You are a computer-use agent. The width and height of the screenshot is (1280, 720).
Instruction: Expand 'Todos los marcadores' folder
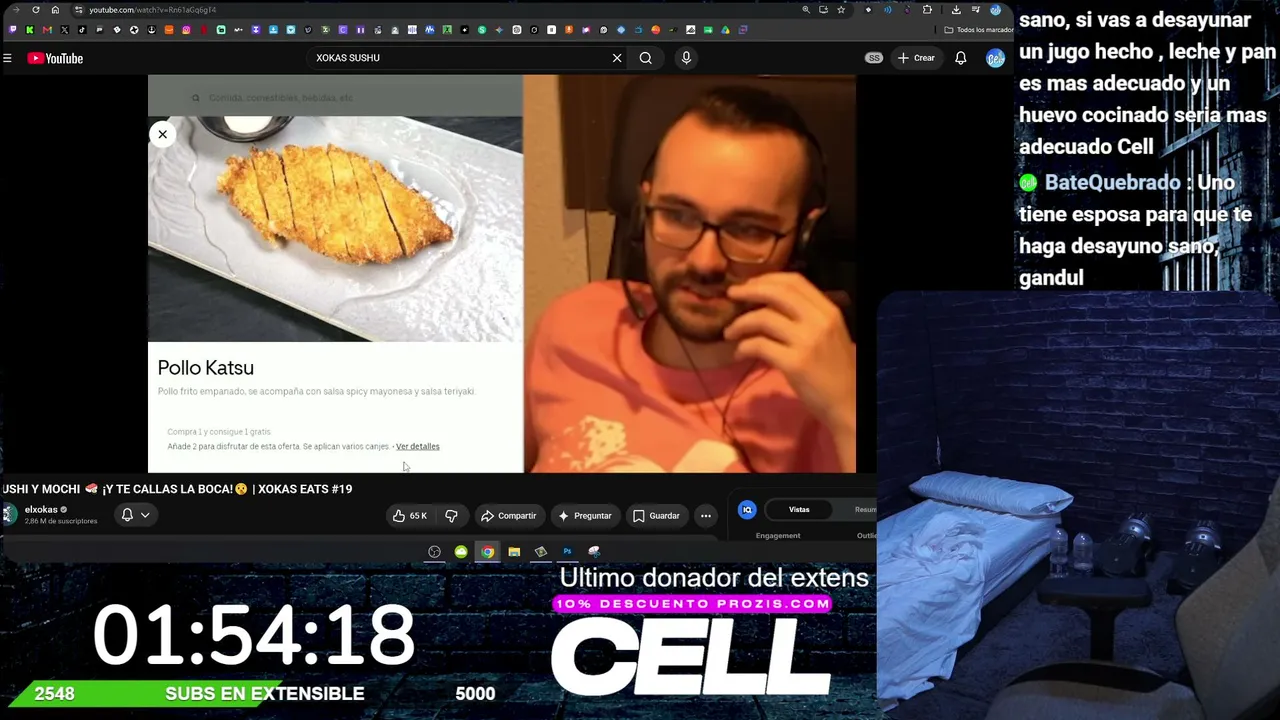[979, 30]
